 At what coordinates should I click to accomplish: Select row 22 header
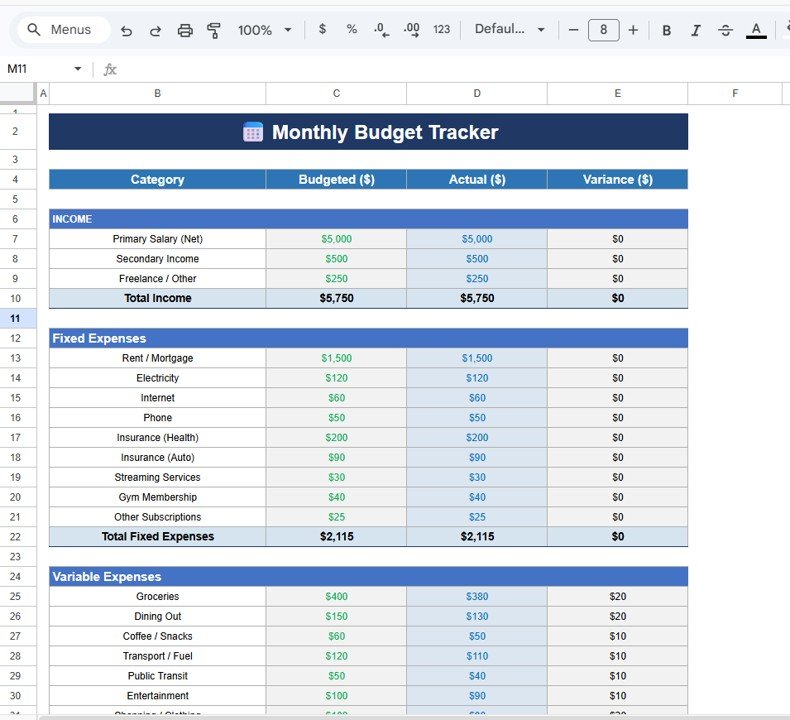pos(15,537)
